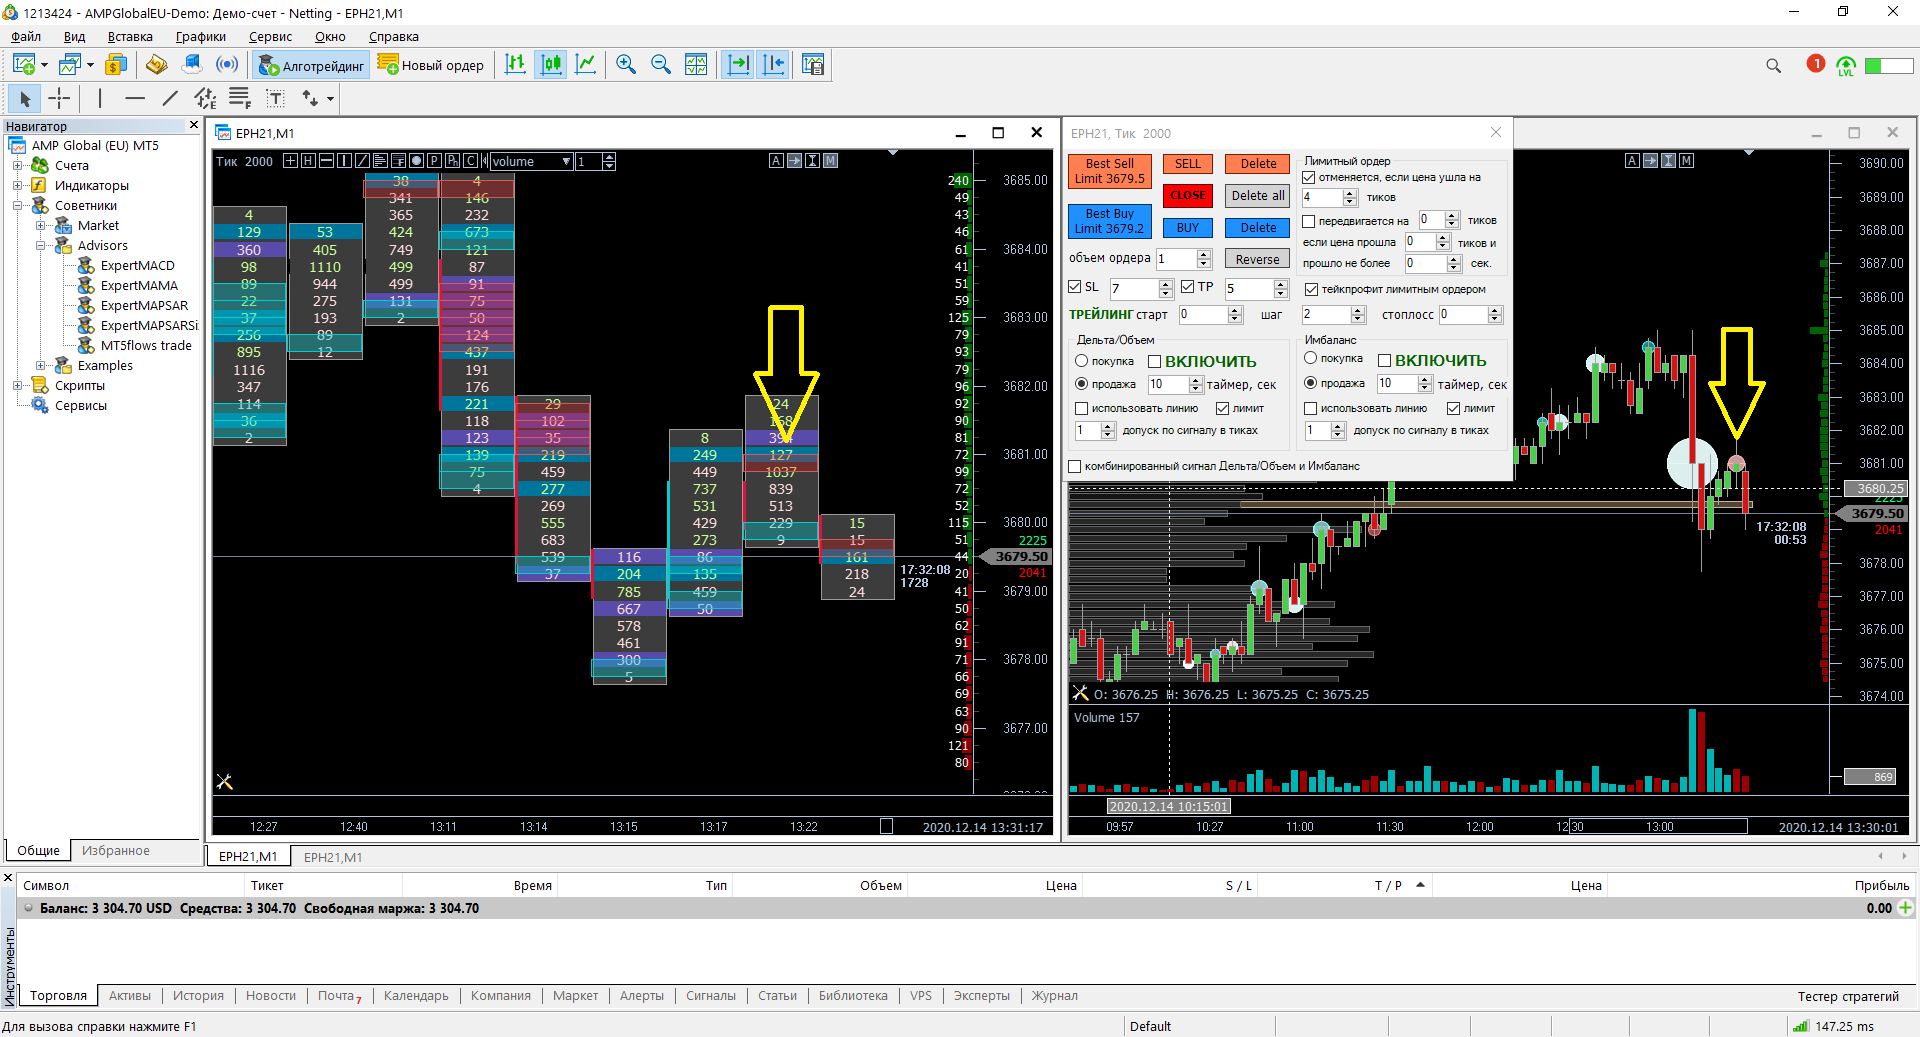
Task: Increase the SL value with the spinner
Action: (1166, 284)
